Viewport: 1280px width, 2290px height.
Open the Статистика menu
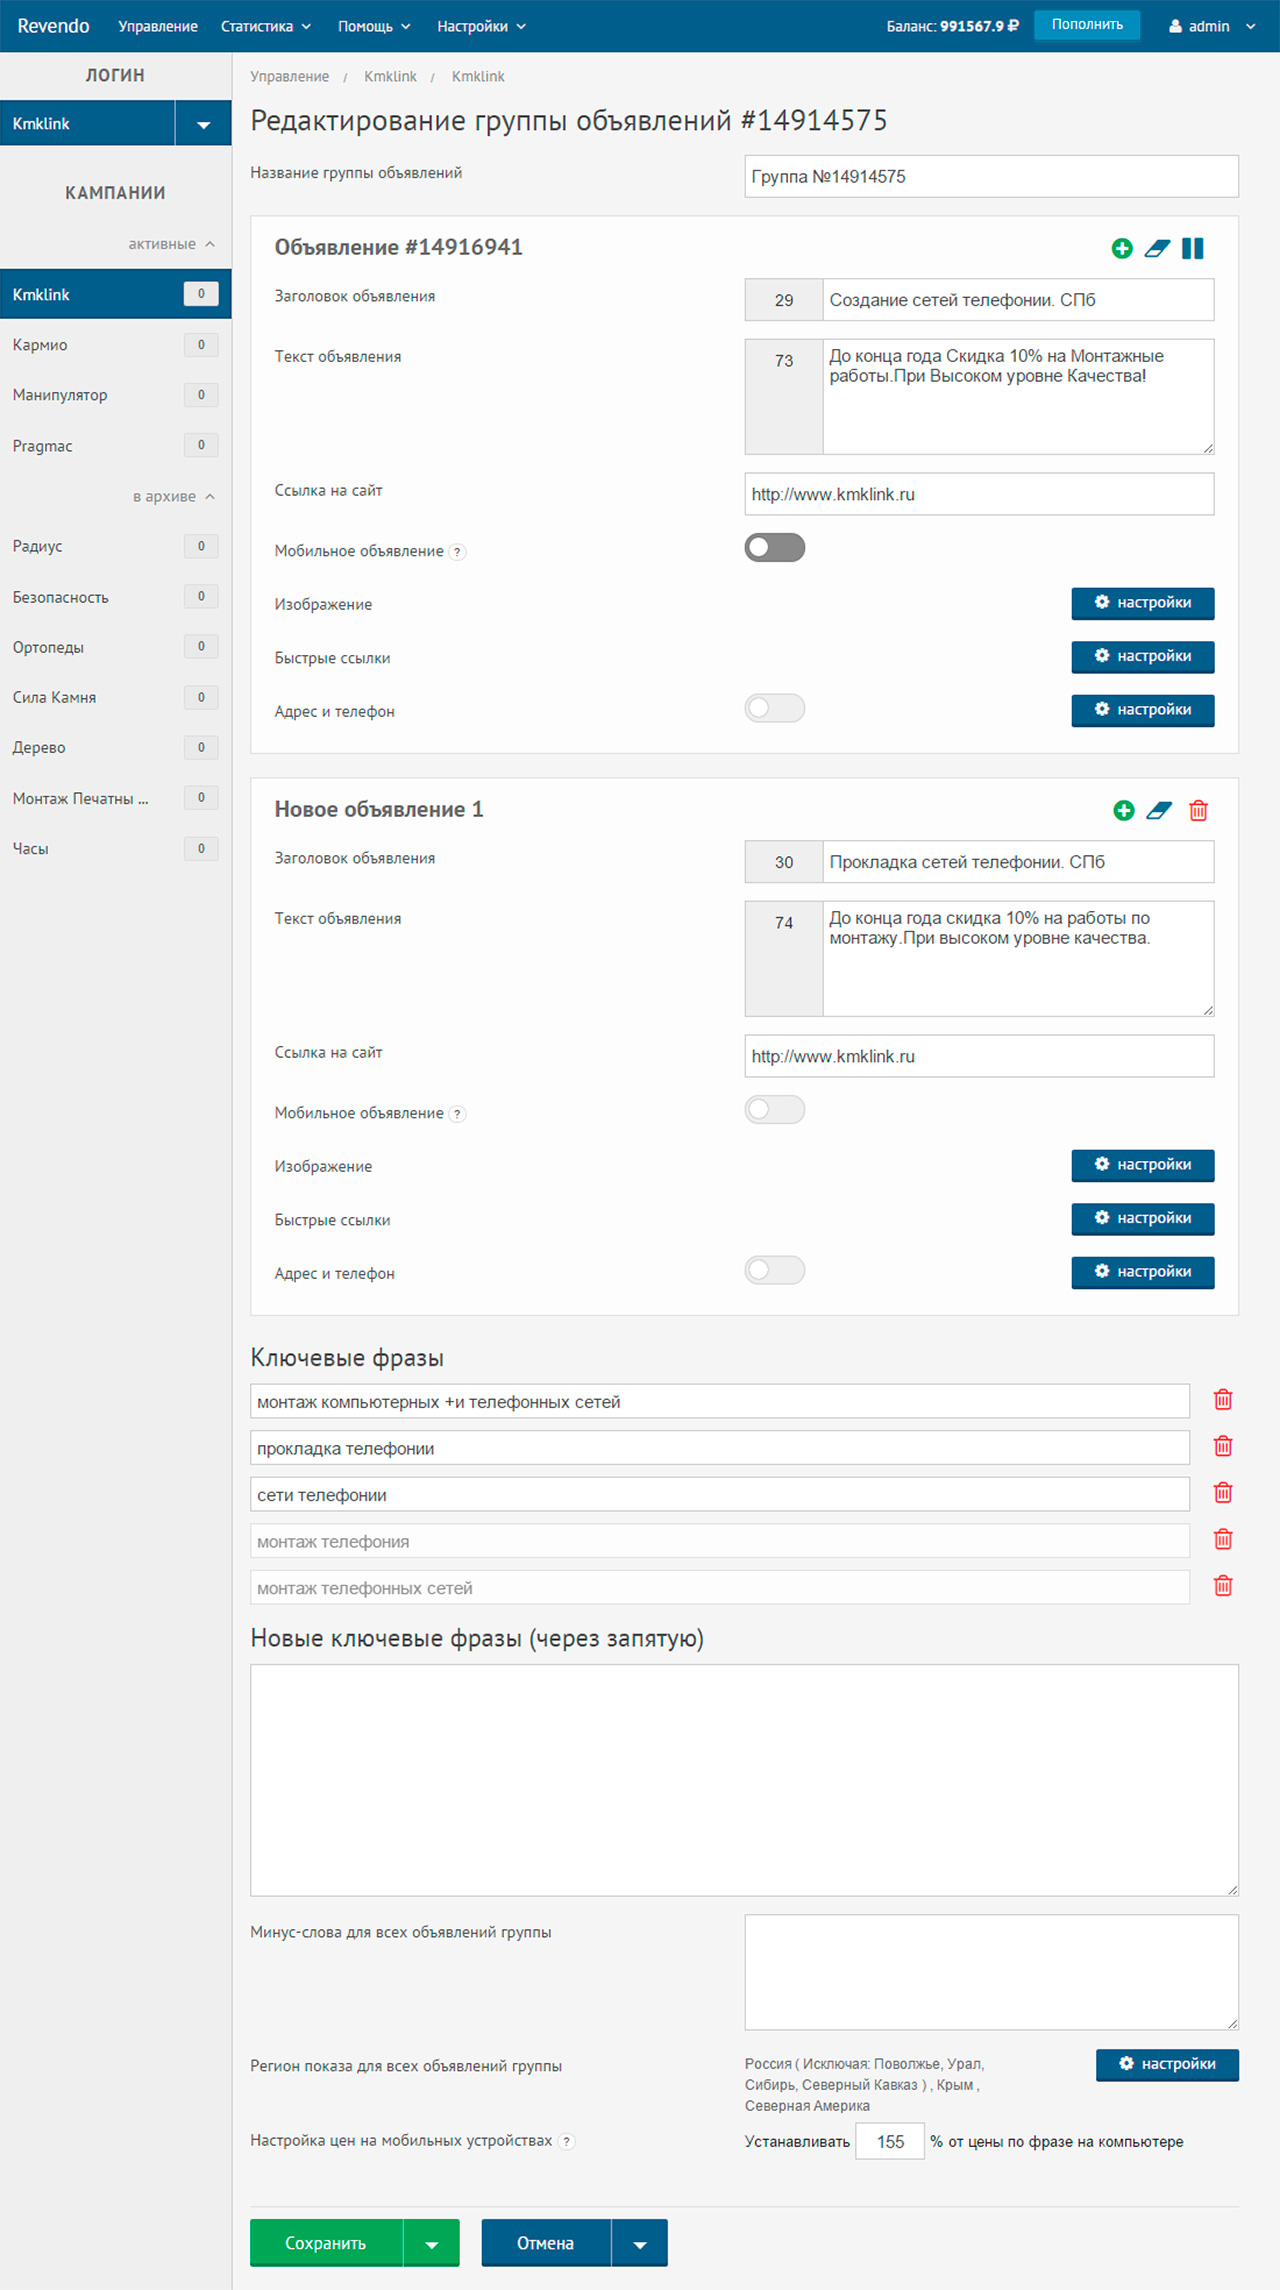[266, 26]
